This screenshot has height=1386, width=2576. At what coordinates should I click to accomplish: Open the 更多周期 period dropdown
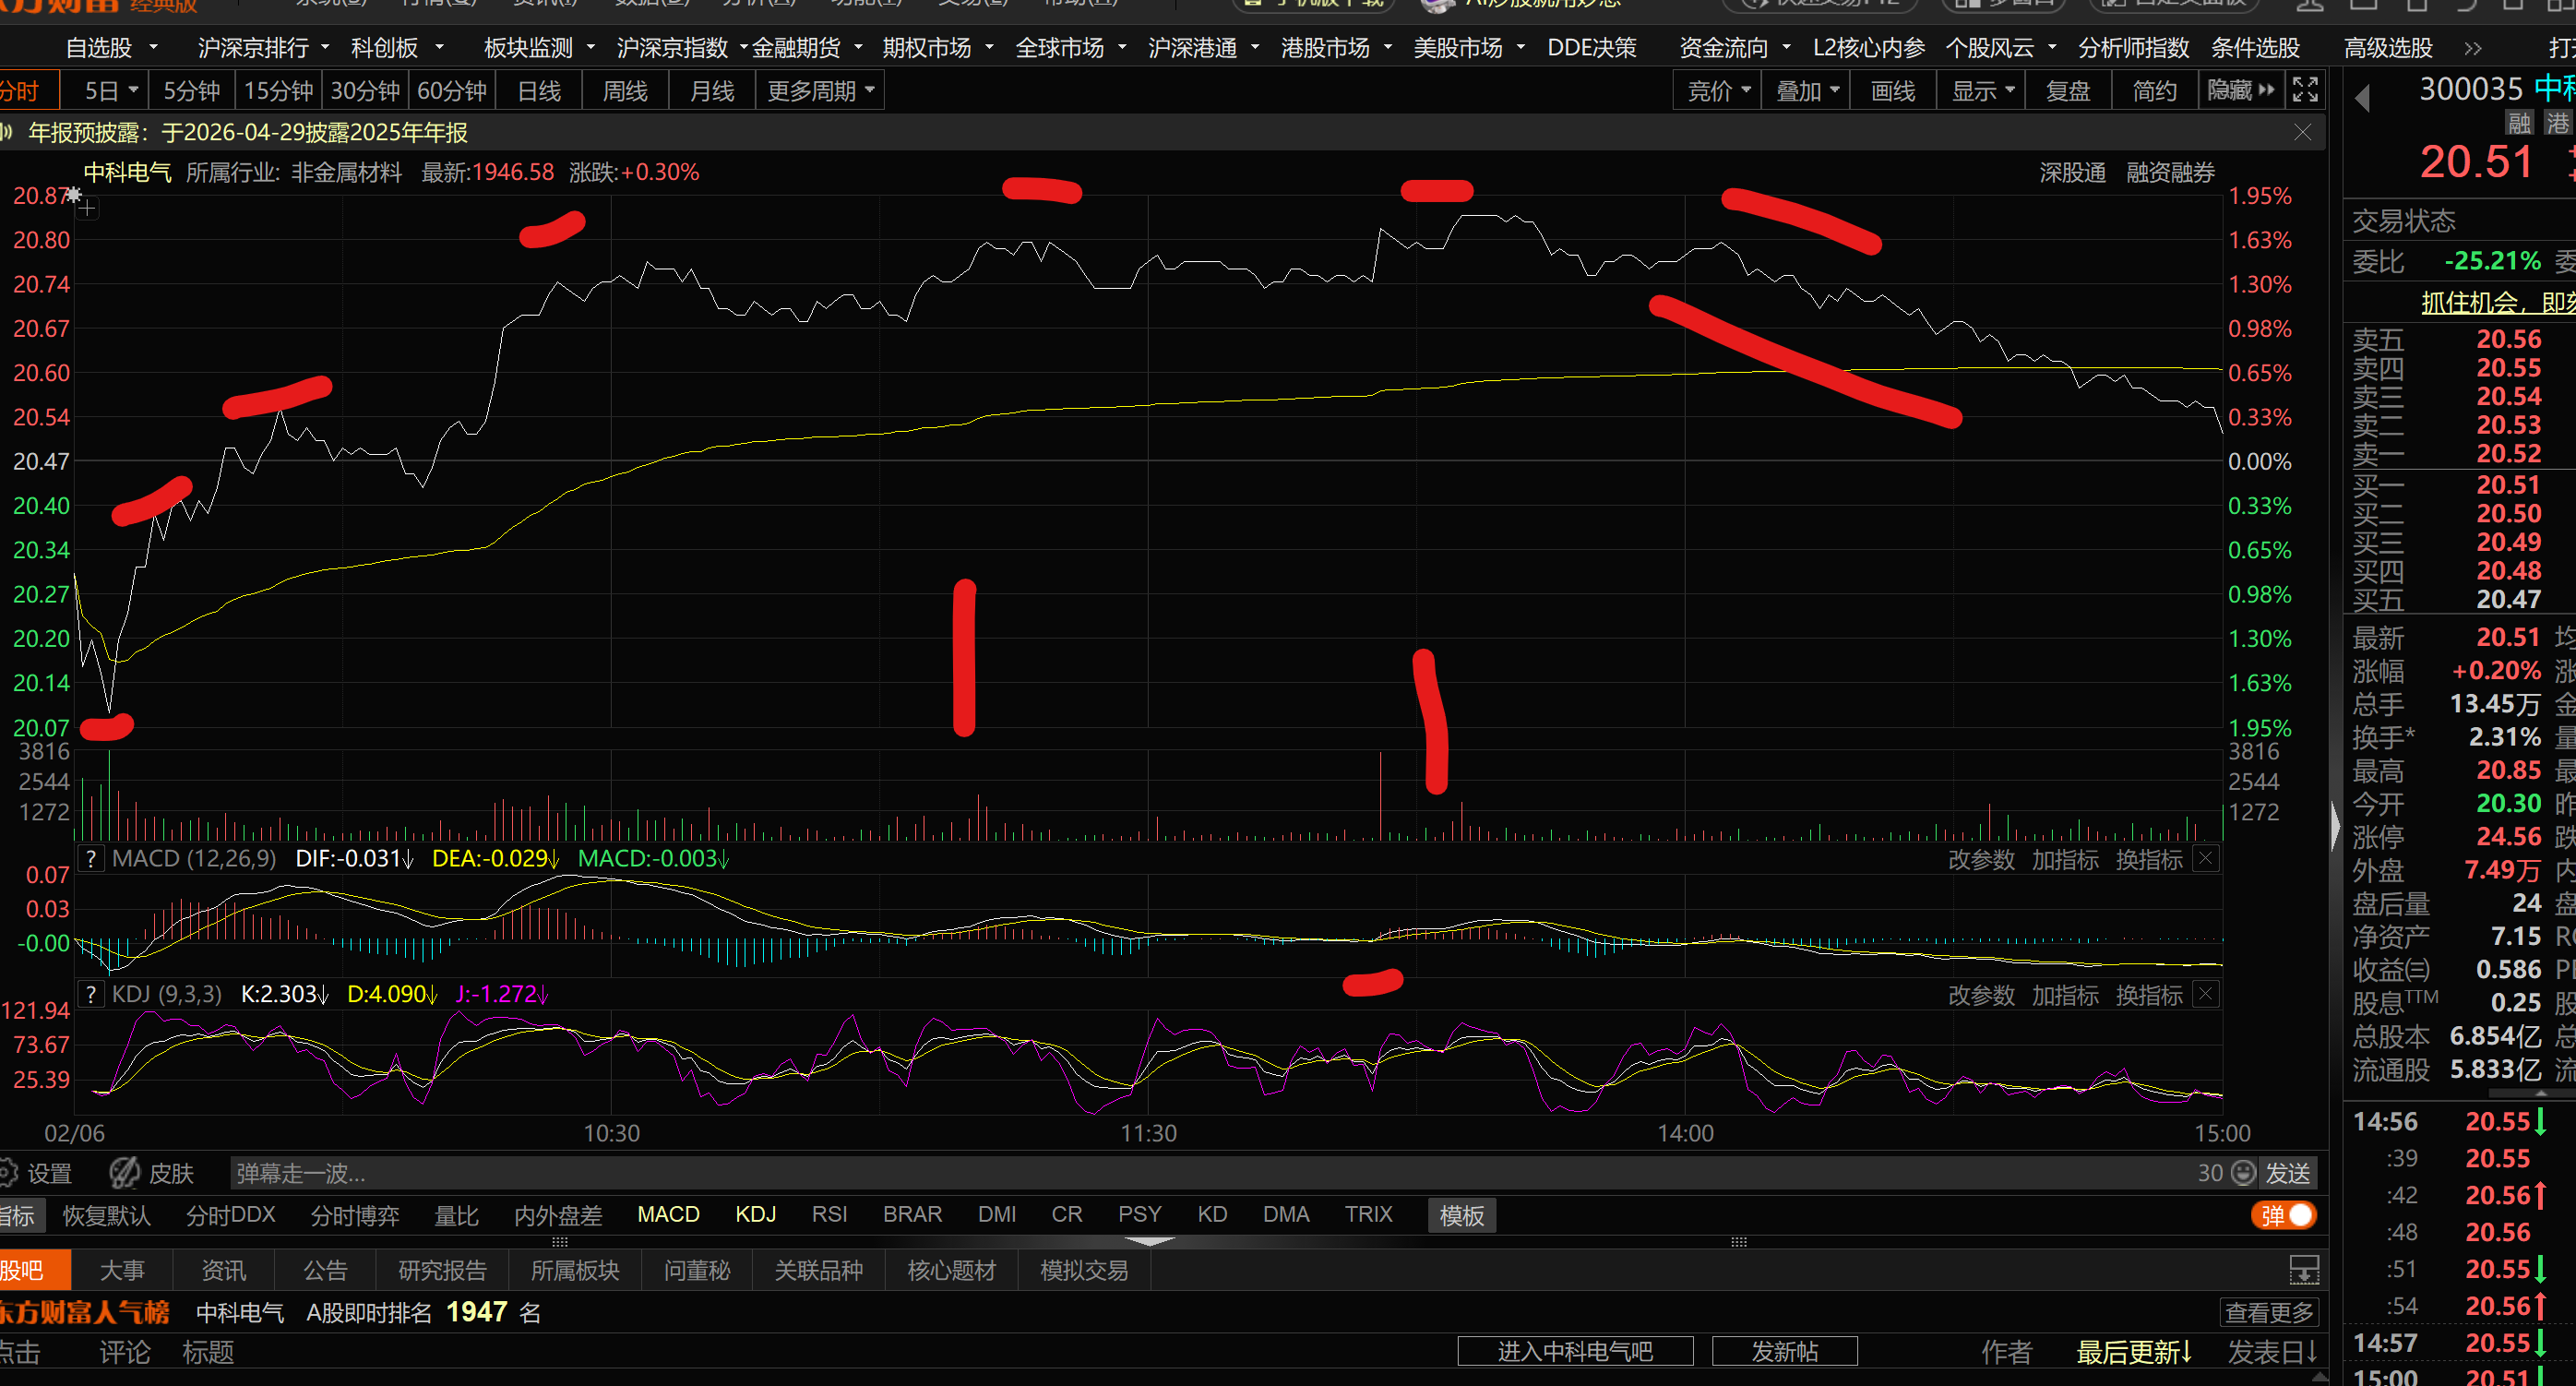[x=820, y=91]
